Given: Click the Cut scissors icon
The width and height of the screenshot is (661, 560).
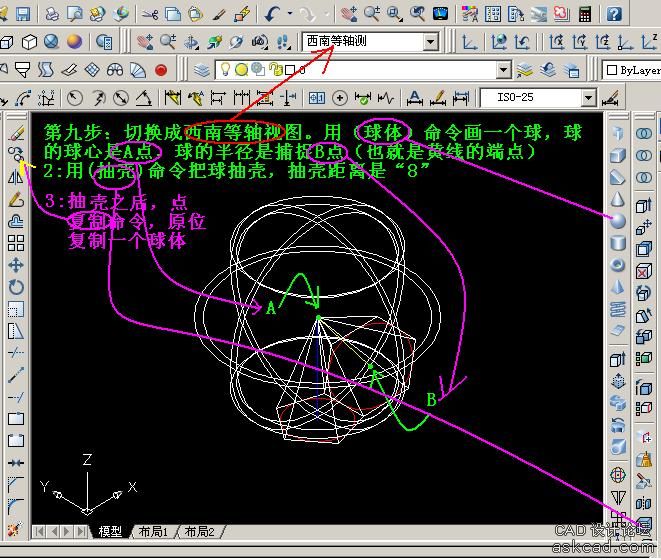Looking at the screenshot, I should [x=150, y=14].
